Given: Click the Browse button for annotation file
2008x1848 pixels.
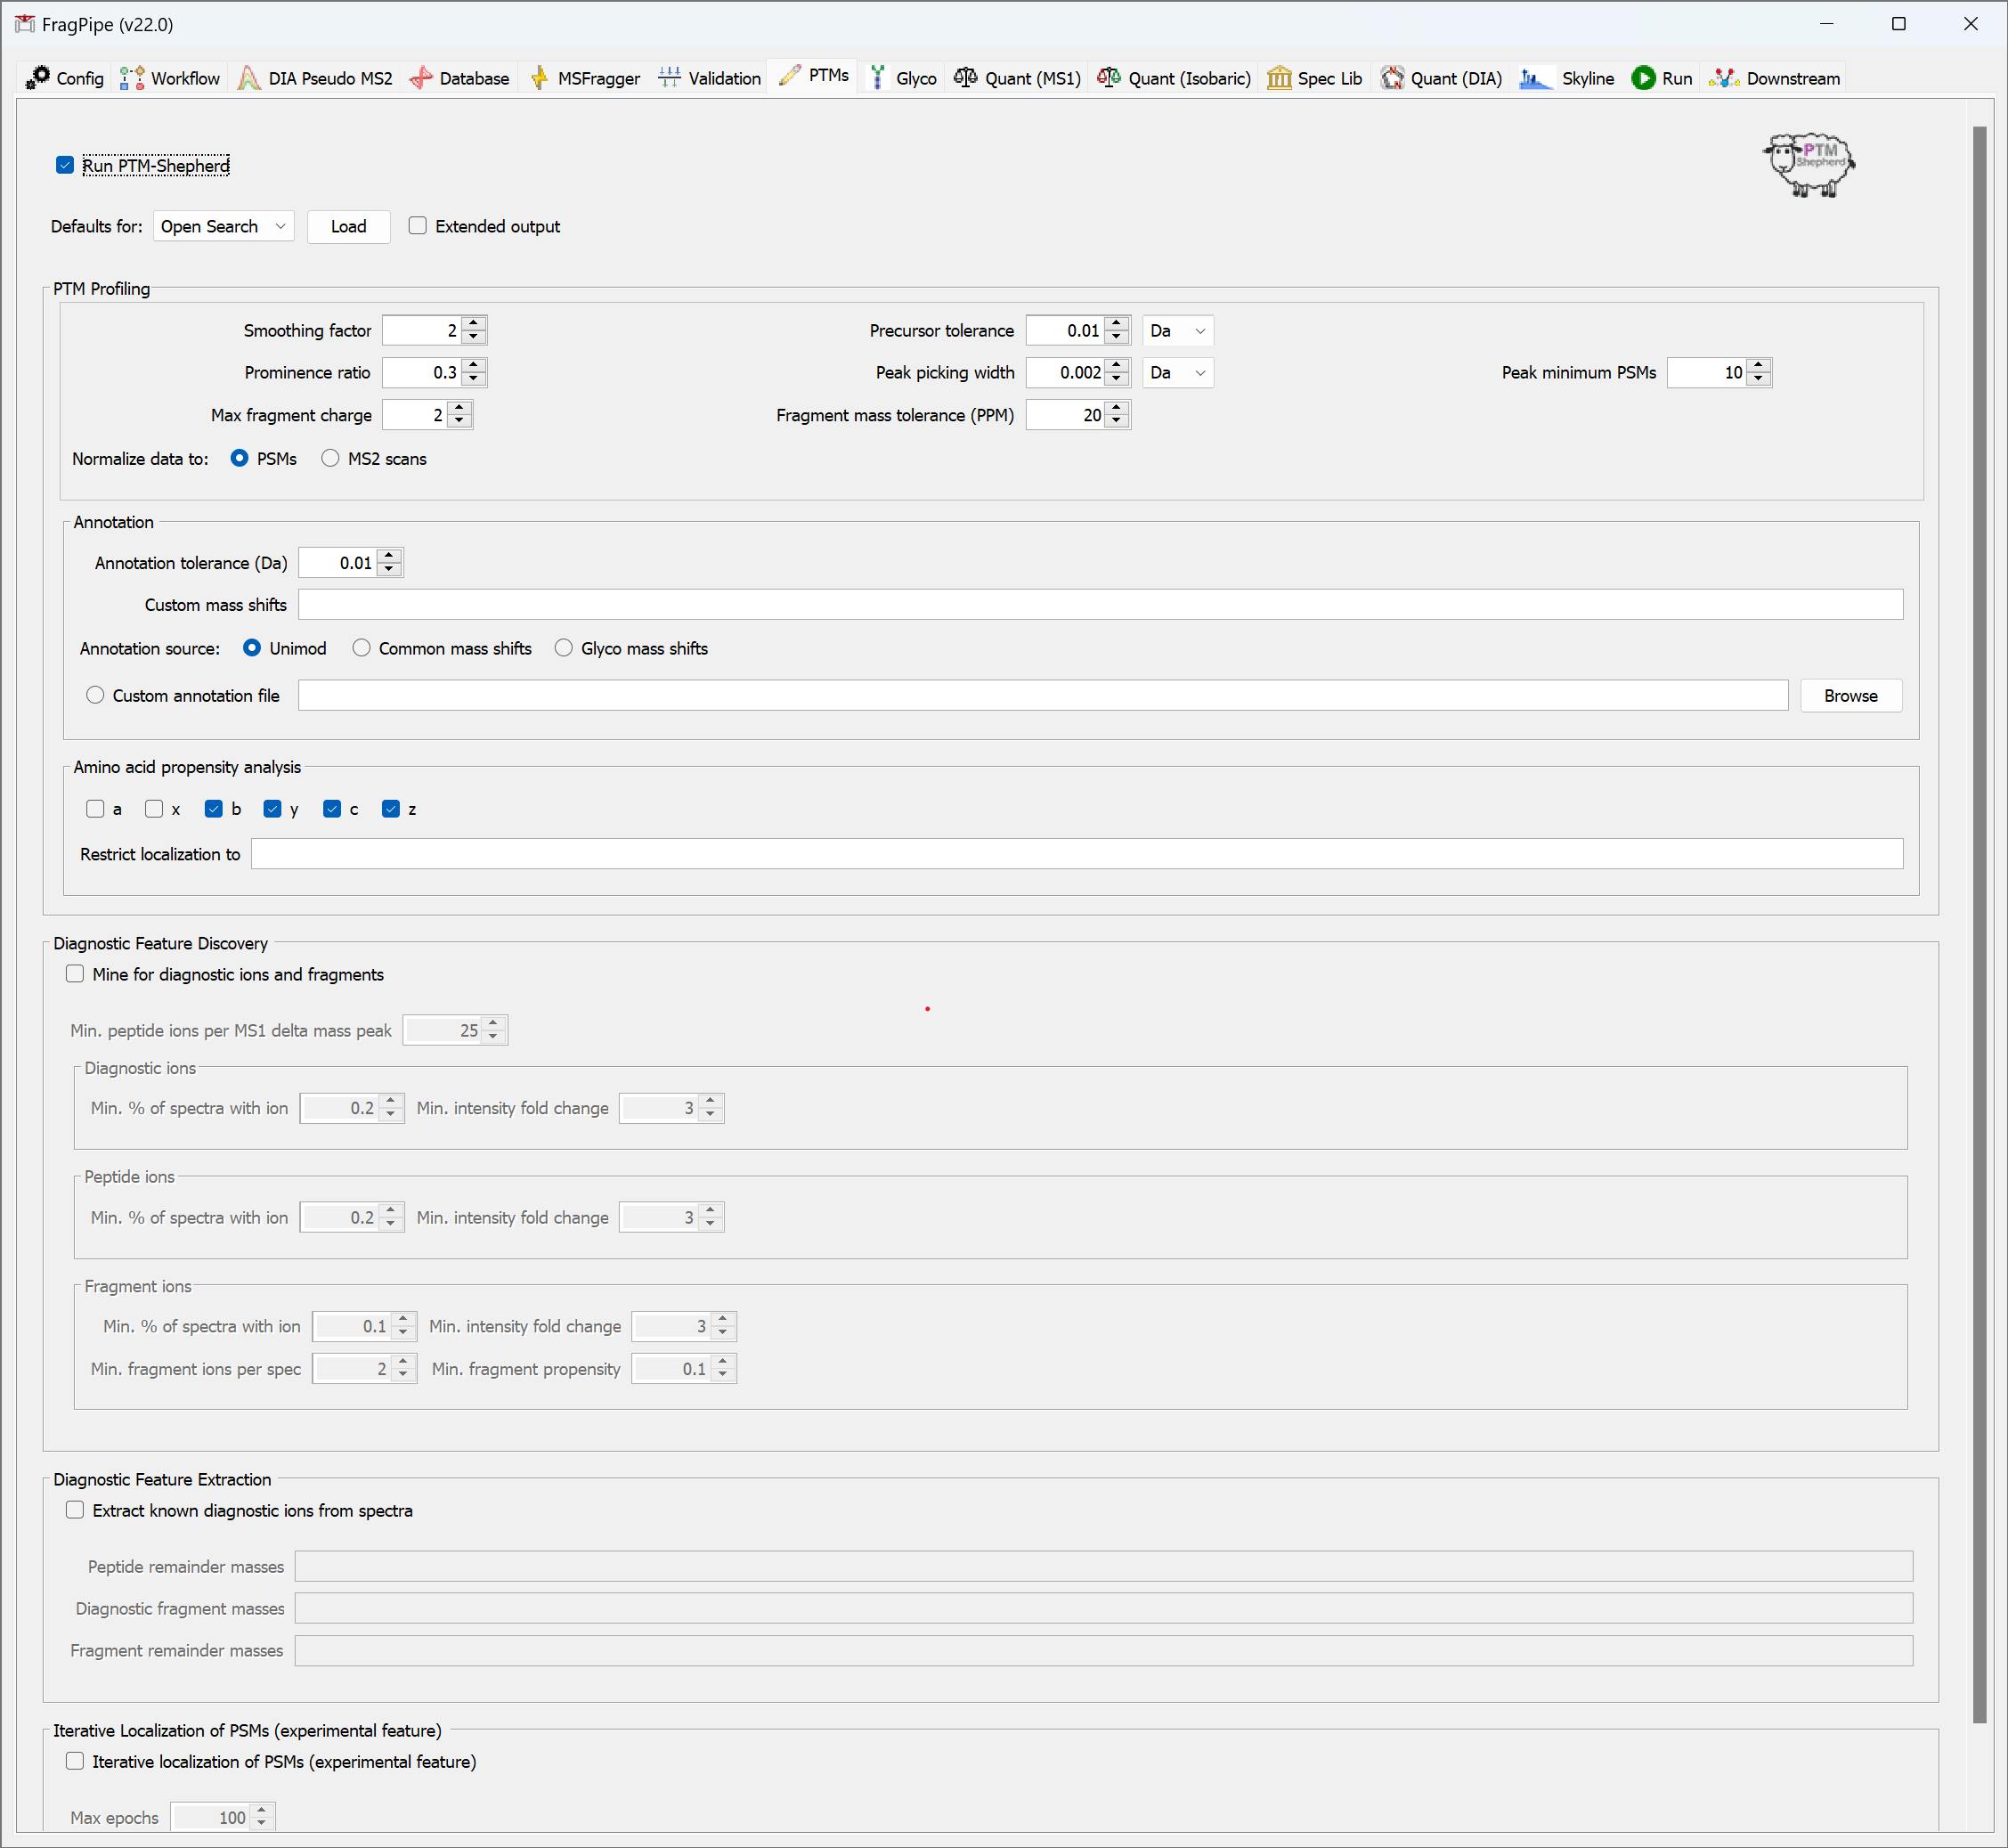Looking at the screenshot, I should coord(1850,695).
